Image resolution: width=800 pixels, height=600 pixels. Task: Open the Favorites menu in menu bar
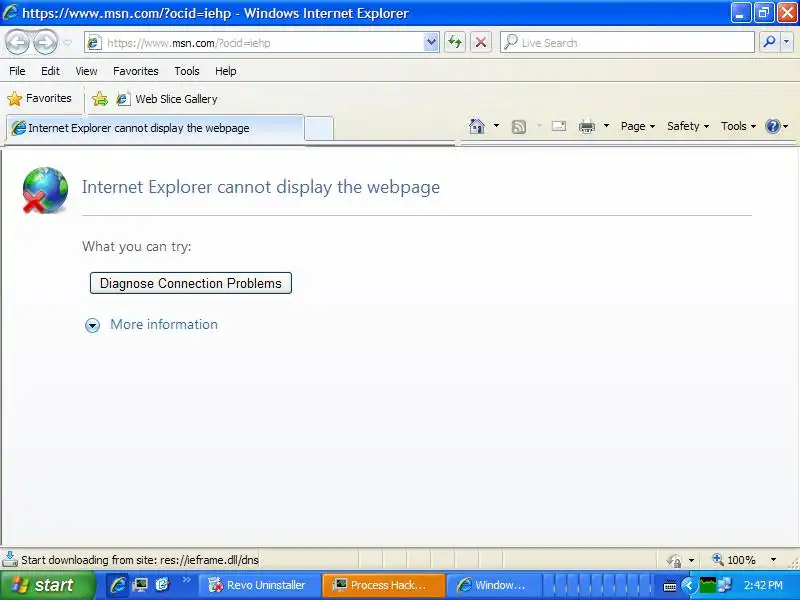pos(136,71)
